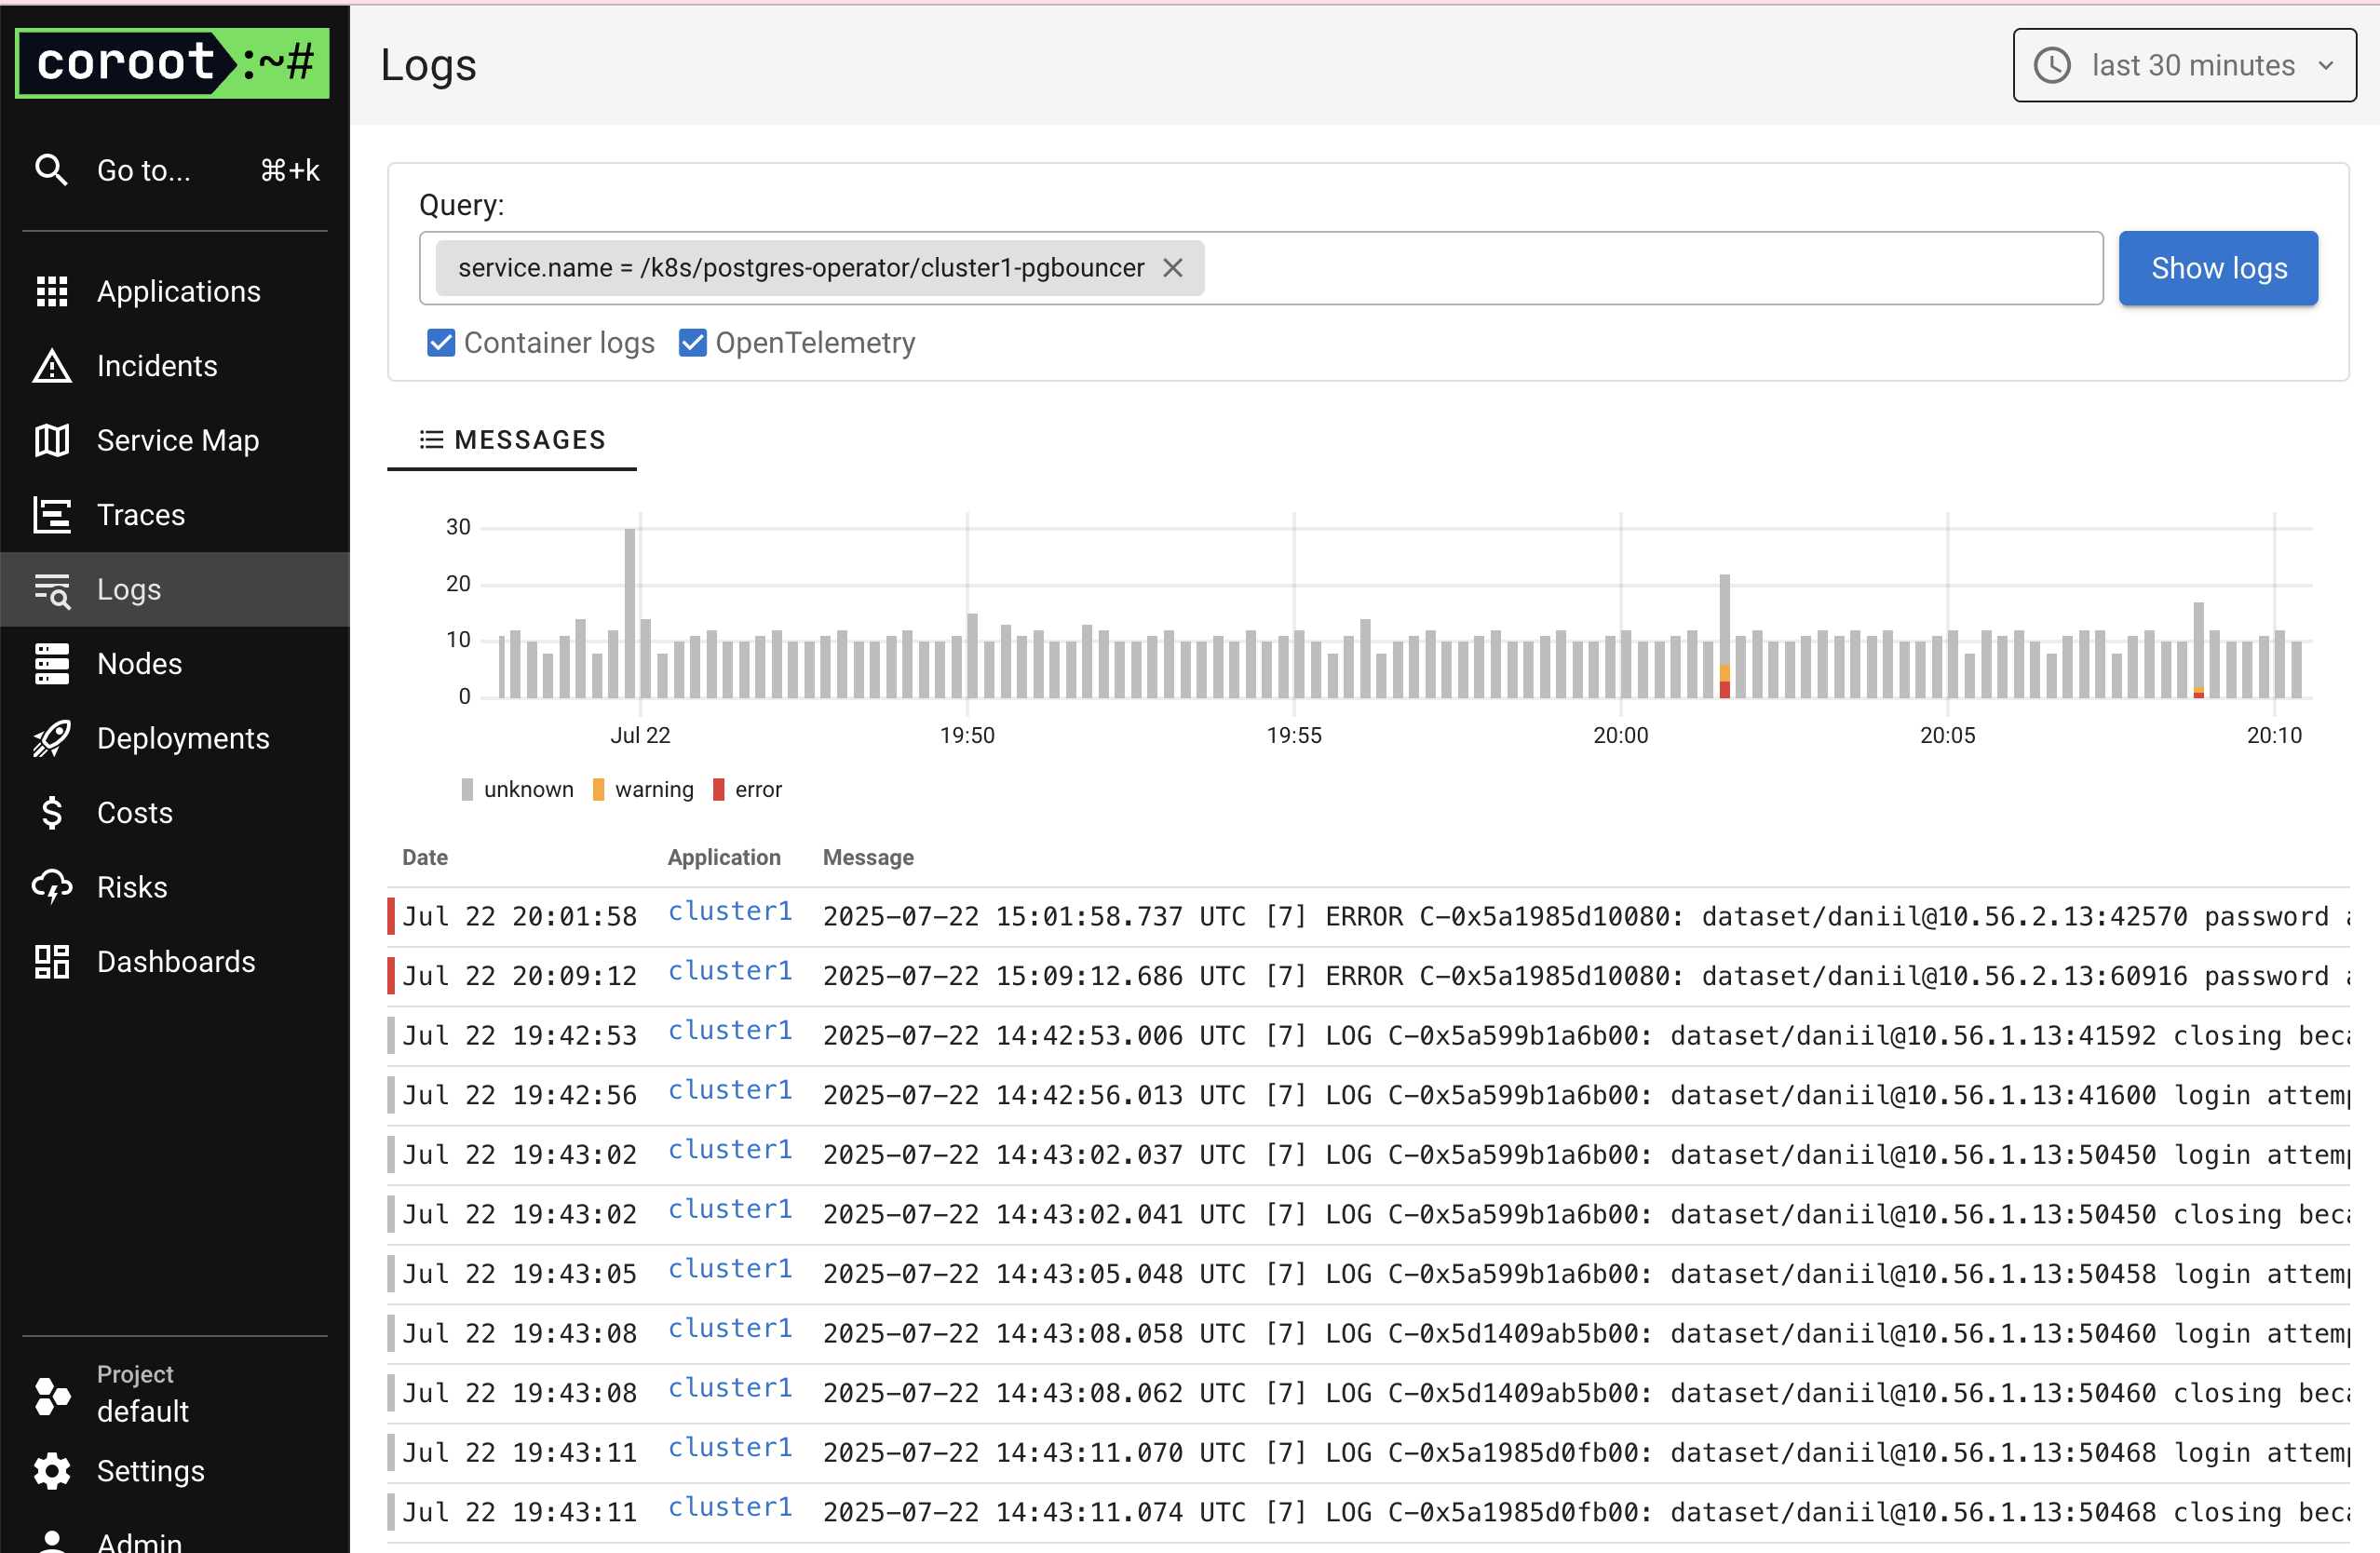The width and height of the screenshot is (2380, 1553).
Task: Click the Dashboards icon
Action: click(51, 962)
